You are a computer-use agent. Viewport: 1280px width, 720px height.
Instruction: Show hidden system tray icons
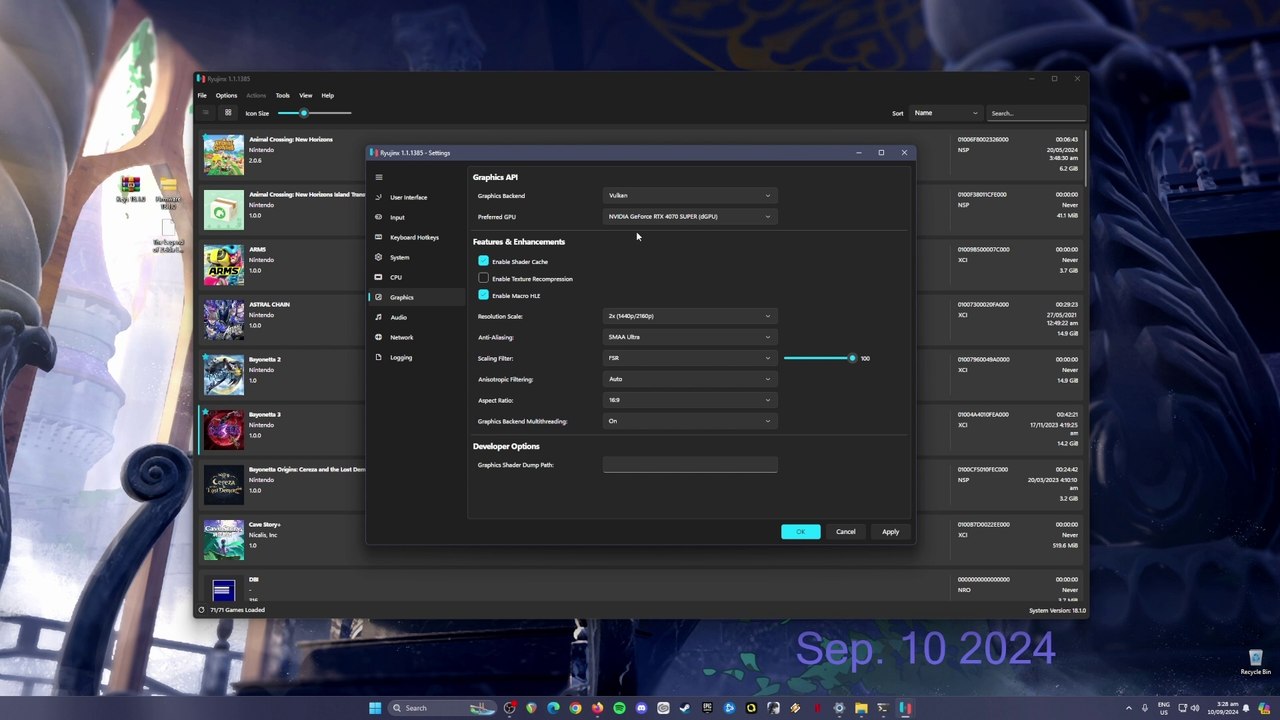[1129, 708]
